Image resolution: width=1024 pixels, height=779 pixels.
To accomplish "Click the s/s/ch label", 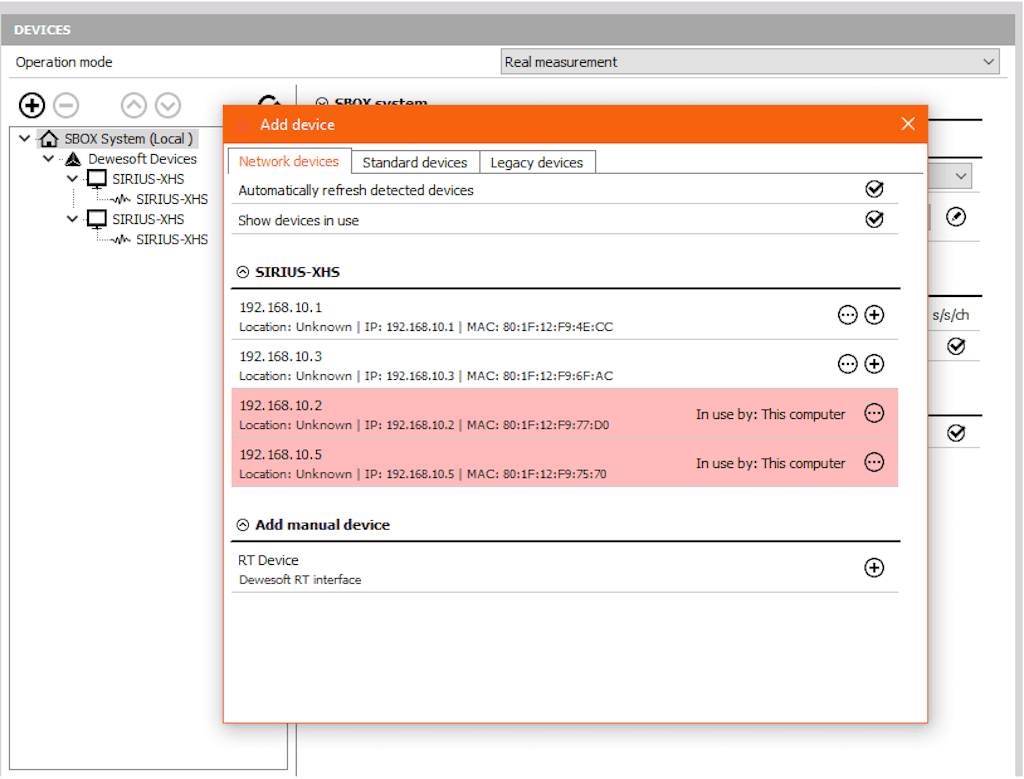I will point(950,315).
